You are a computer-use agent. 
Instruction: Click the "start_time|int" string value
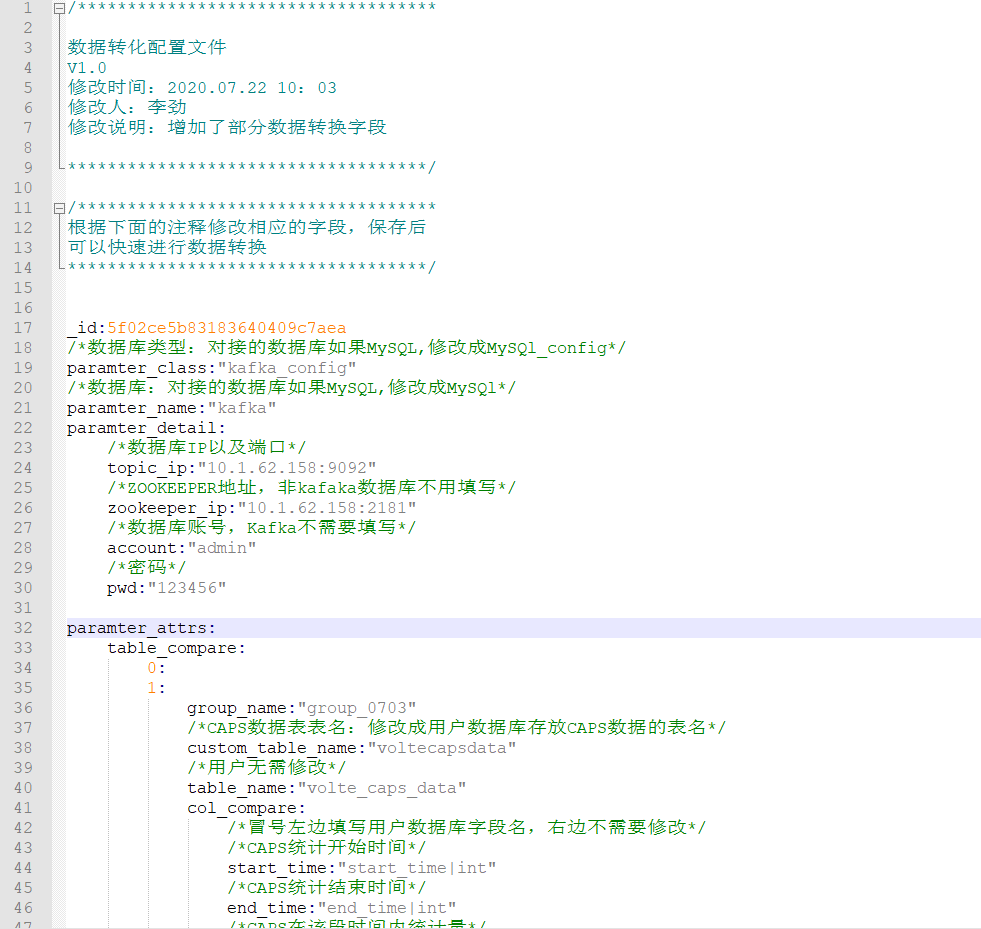point(417,868)
